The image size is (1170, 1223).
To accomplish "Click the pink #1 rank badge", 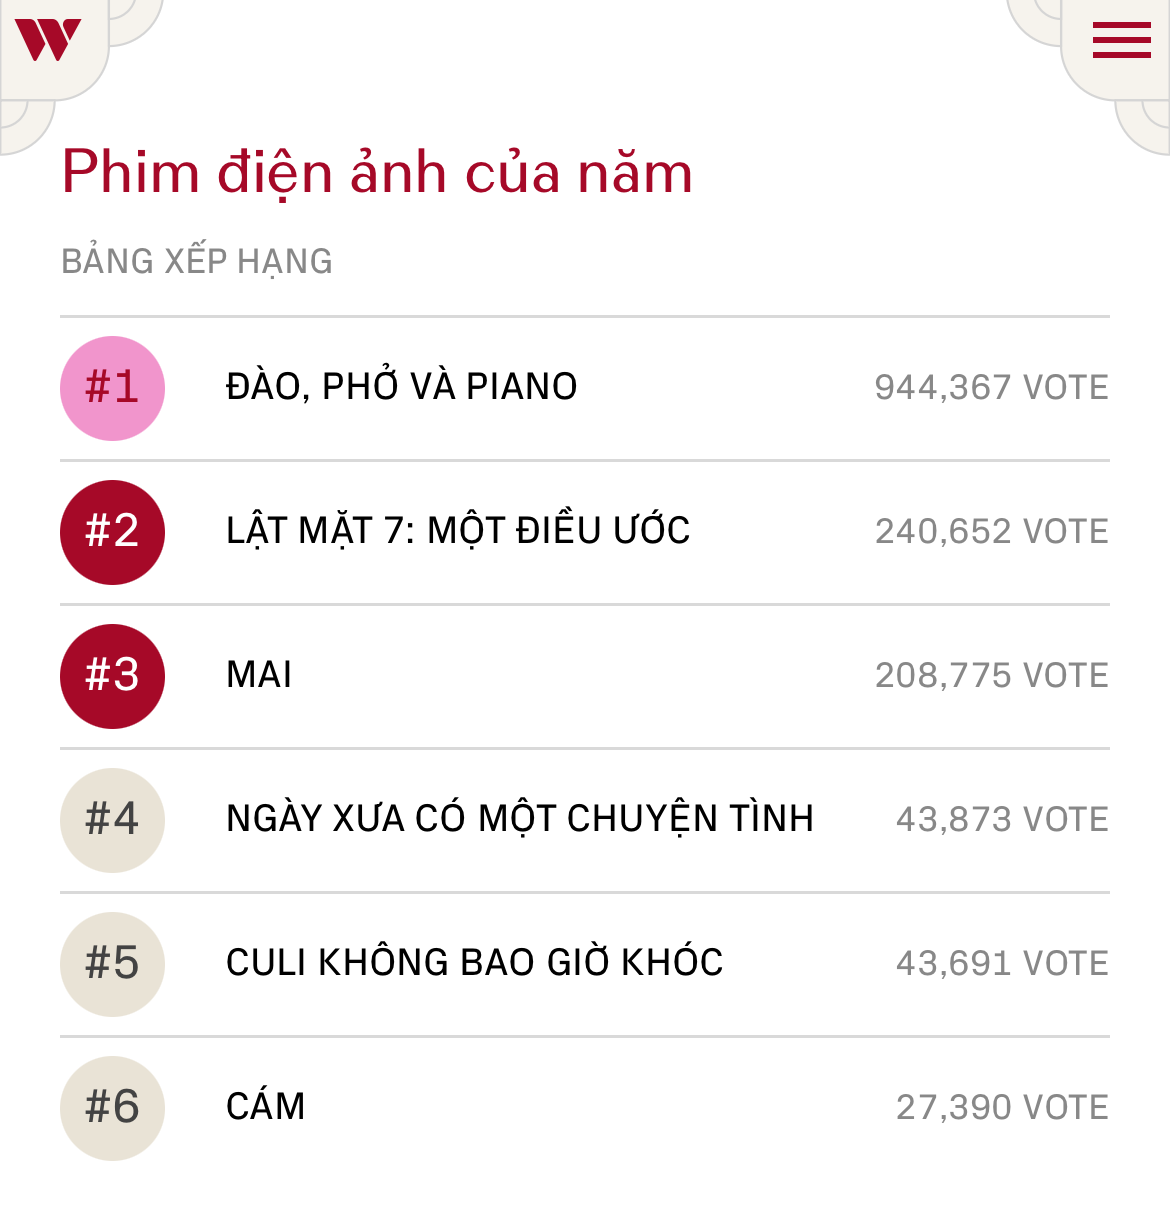I will coord(112,388).
